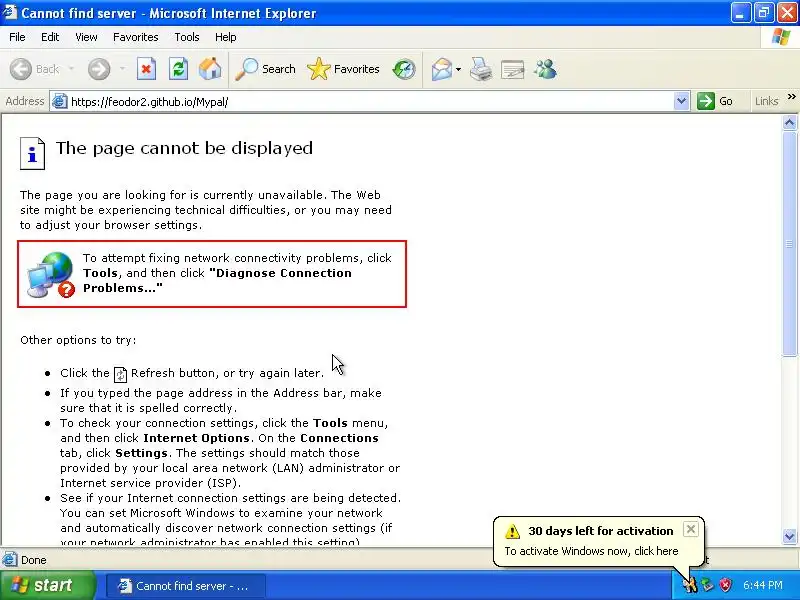Restore down the Internet Explorer window
Image resolution: width=800 pixels, height=600 pixels.
(x=763, y=13)
